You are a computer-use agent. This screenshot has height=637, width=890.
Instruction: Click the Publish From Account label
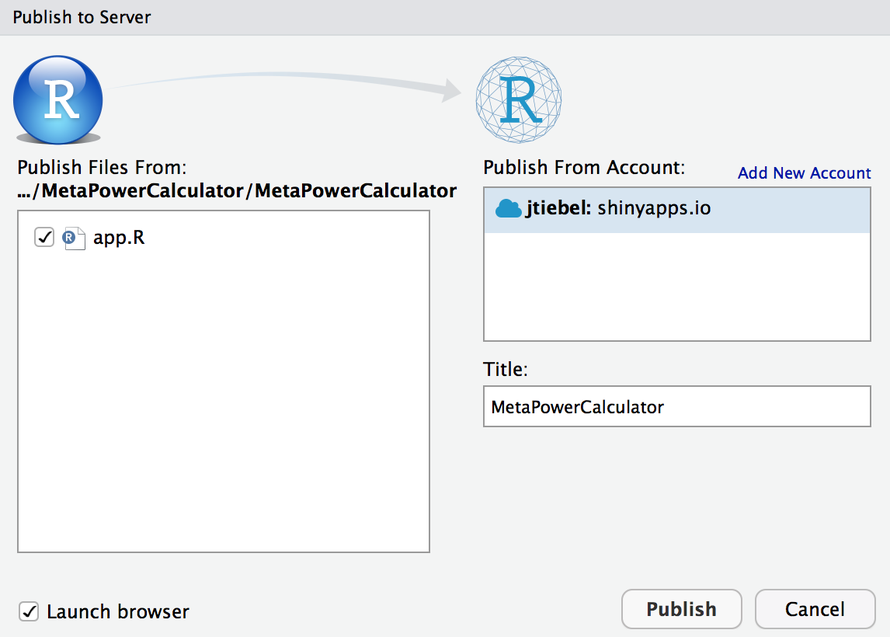click(x=584, y=167)
